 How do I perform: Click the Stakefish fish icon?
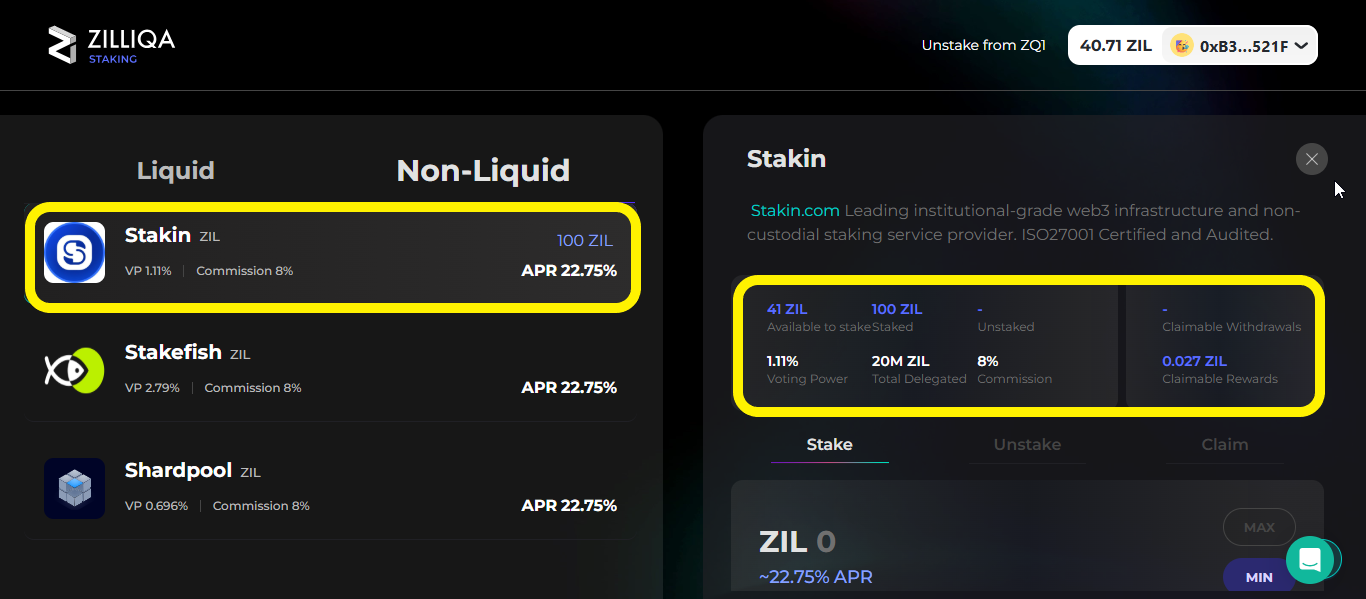pyautogui.click(x=74, y=370)
